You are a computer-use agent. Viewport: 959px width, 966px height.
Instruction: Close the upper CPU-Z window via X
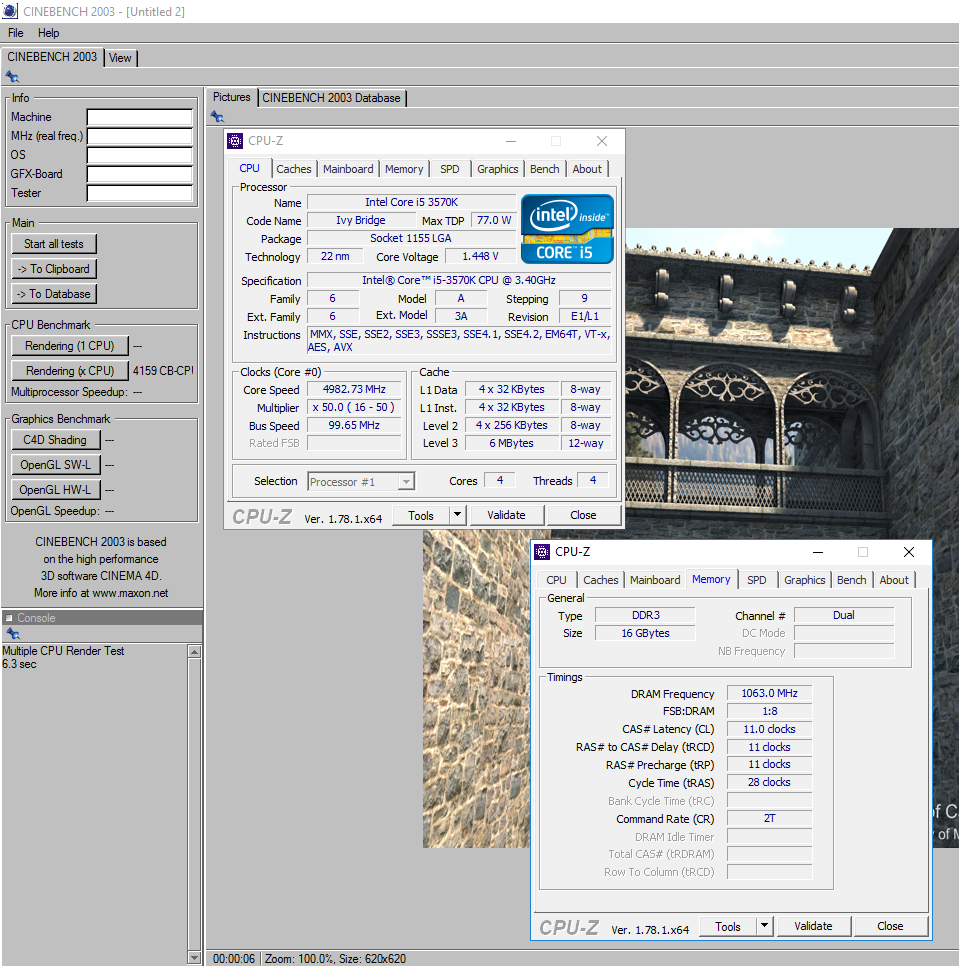click(x=602, y=141)
